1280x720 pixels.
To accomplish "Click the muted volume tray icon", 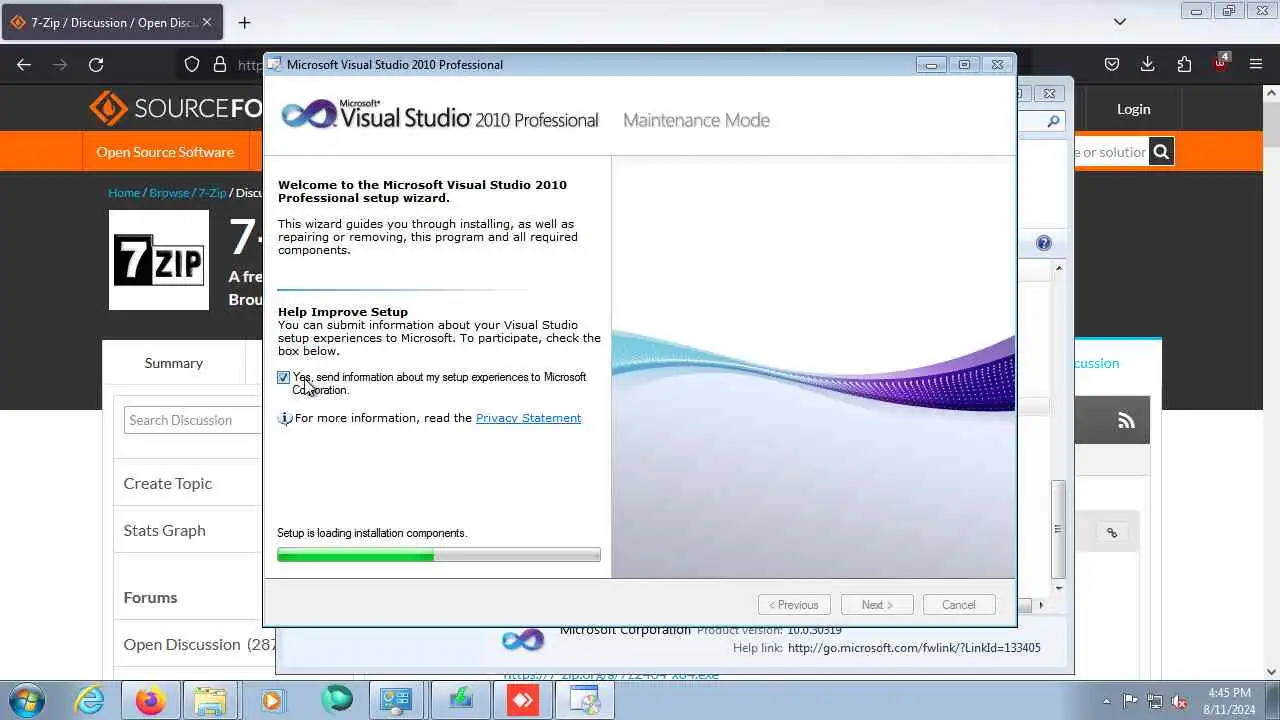I will (1180, 701).
